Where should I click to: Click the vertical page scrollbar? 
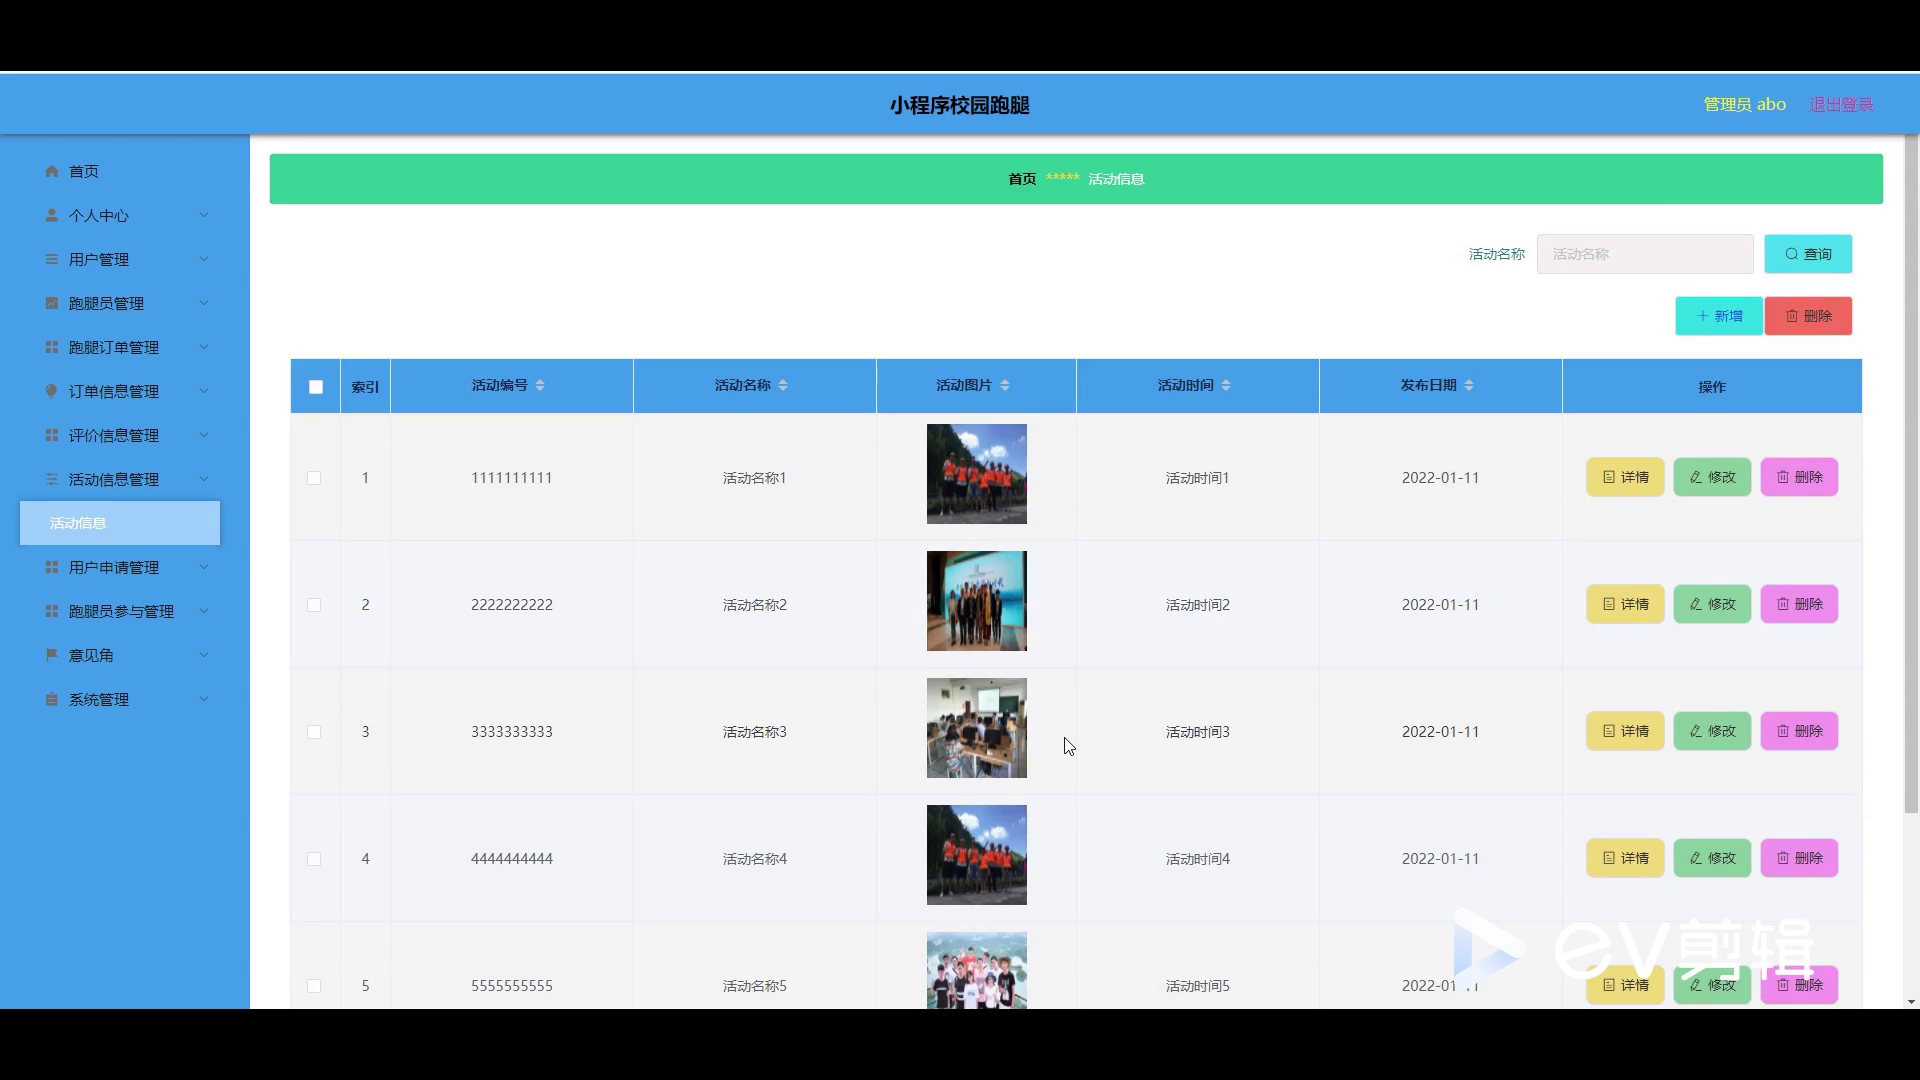(1911, 475)
